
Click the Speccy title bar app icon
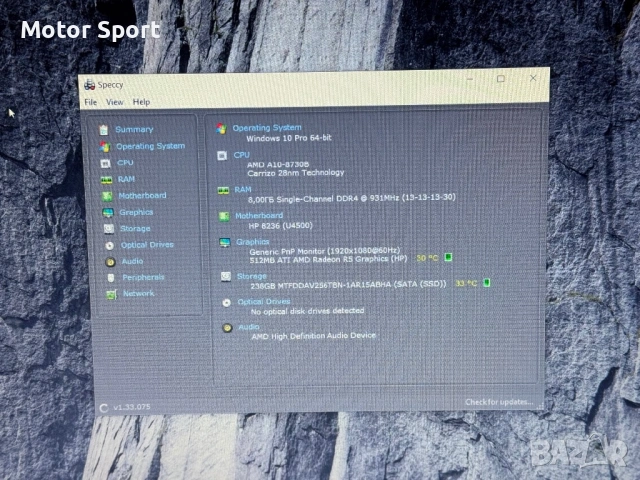[88, 85]
